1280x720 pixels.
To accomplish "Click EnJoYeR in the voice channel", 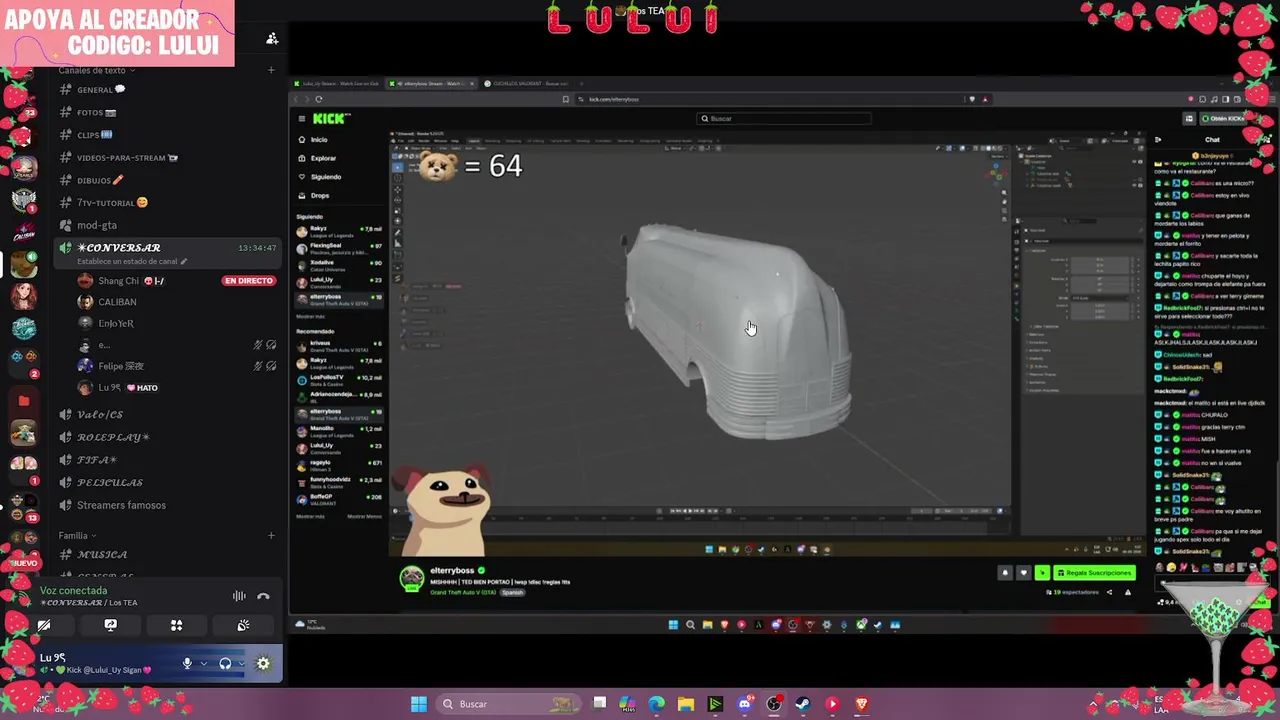I will click(x=115, y=323).
